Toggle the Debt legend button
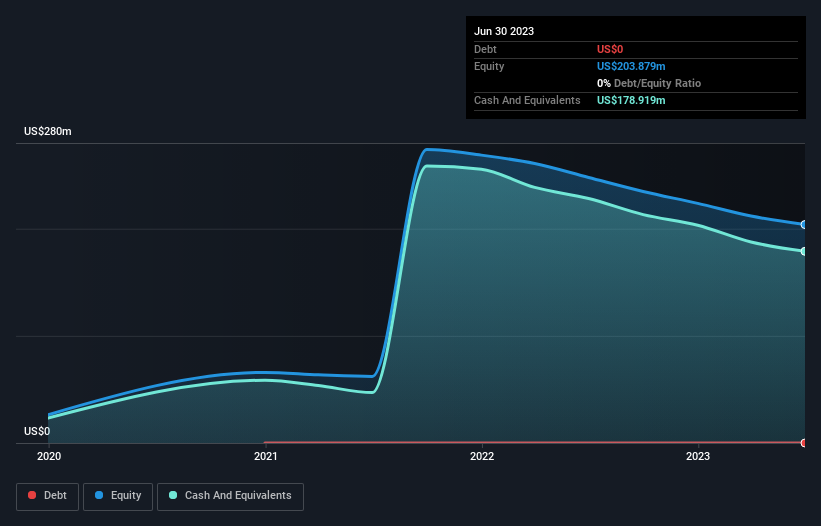Screen dimensions: 821x526 tap(47, 496)
